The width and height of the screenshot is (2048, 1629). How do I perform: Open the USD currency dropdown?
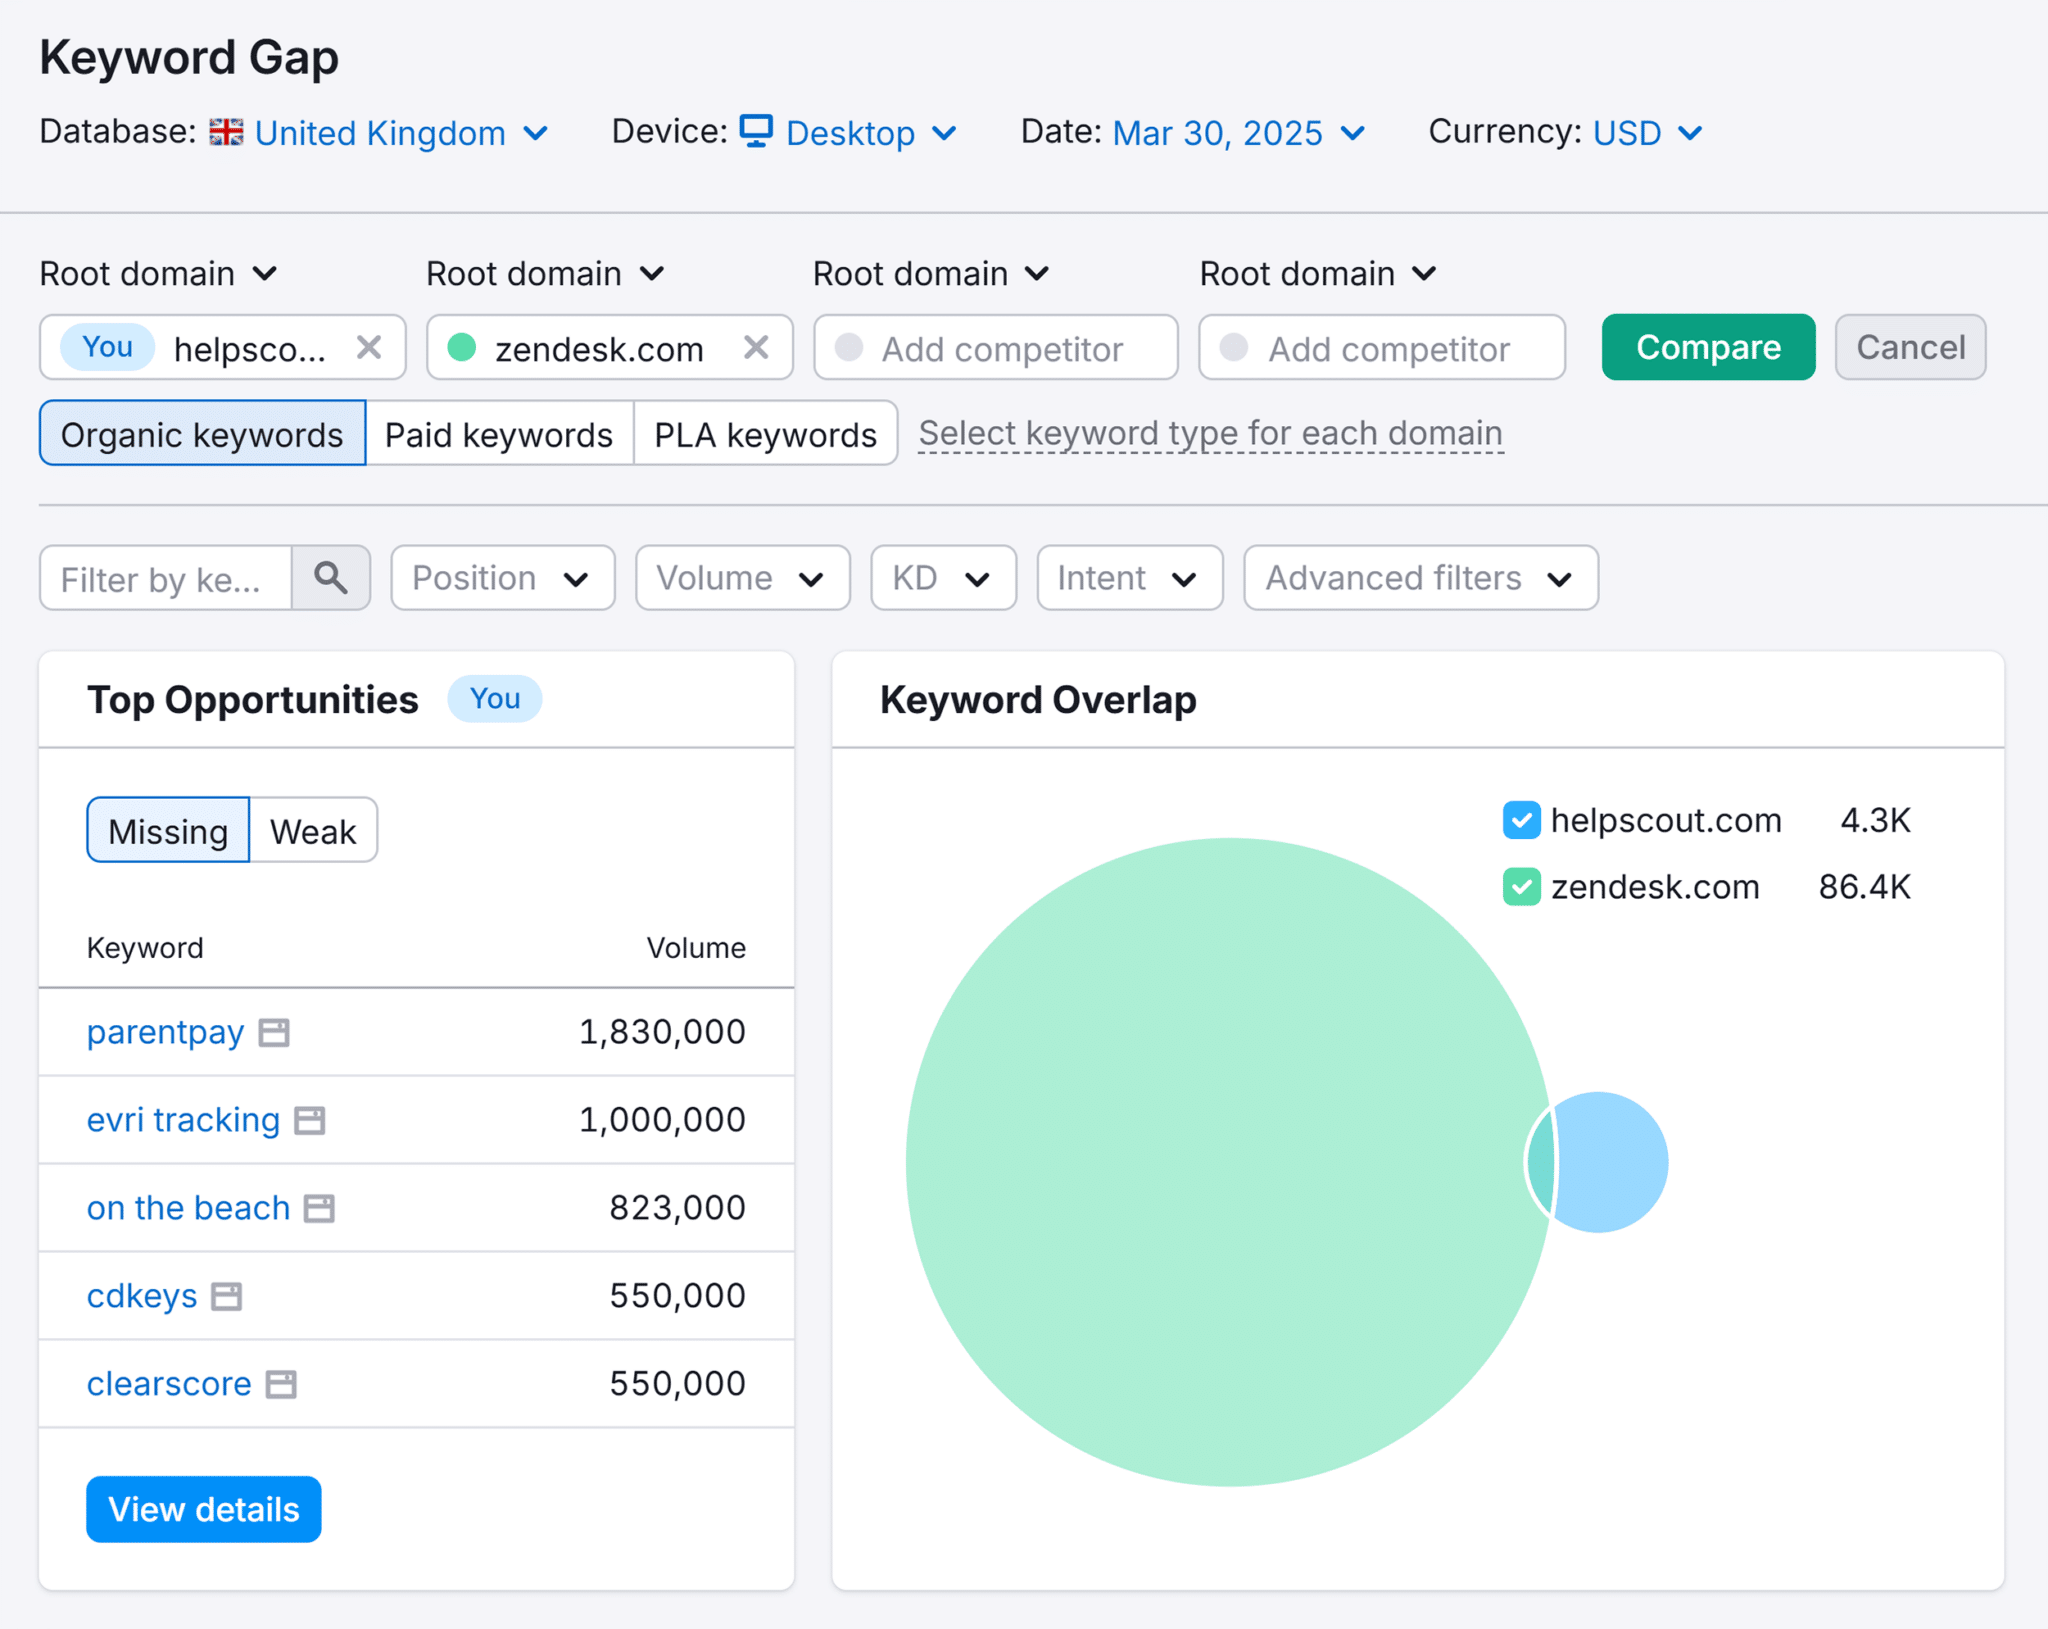coord(1647,132)
